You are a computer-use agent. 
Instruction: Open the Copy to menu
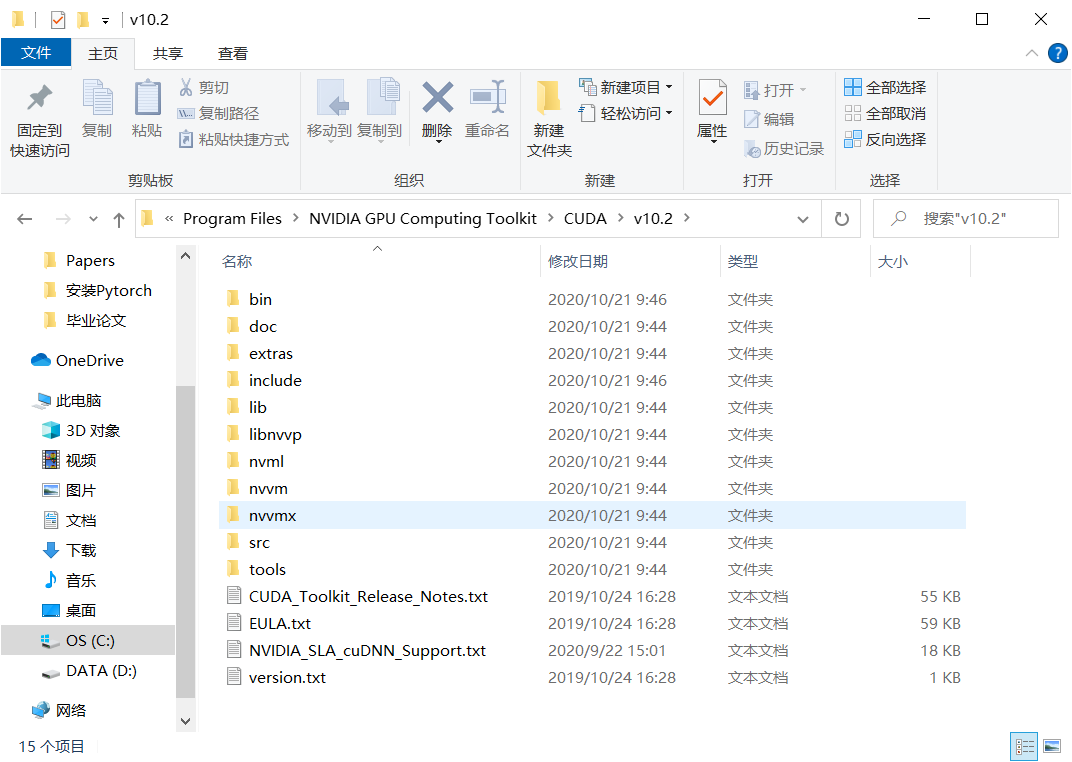(x=379, y=109)
